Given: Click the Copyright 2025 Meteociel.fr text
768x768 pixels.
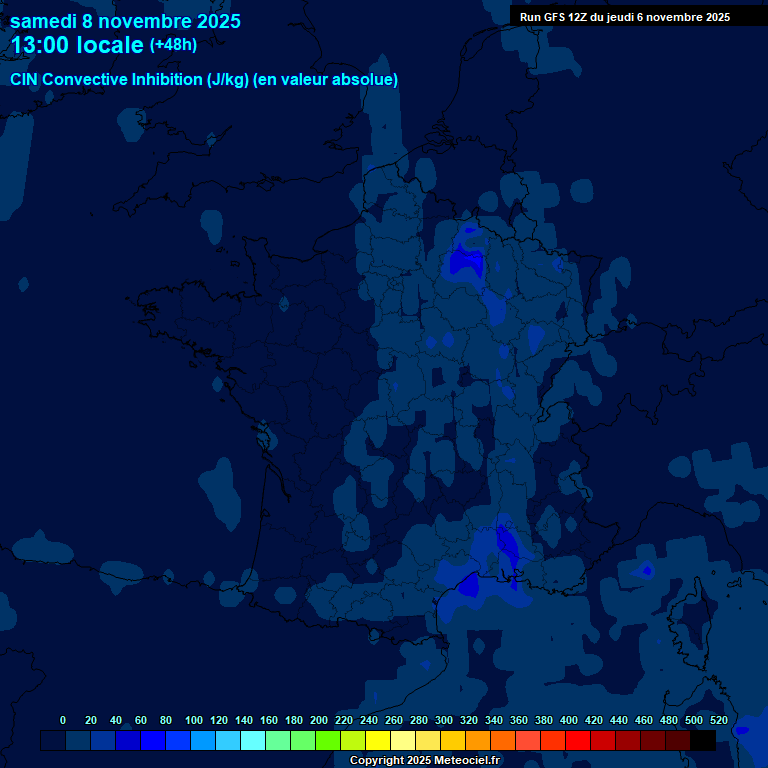Looking at the screenshot, I should 424,760.
